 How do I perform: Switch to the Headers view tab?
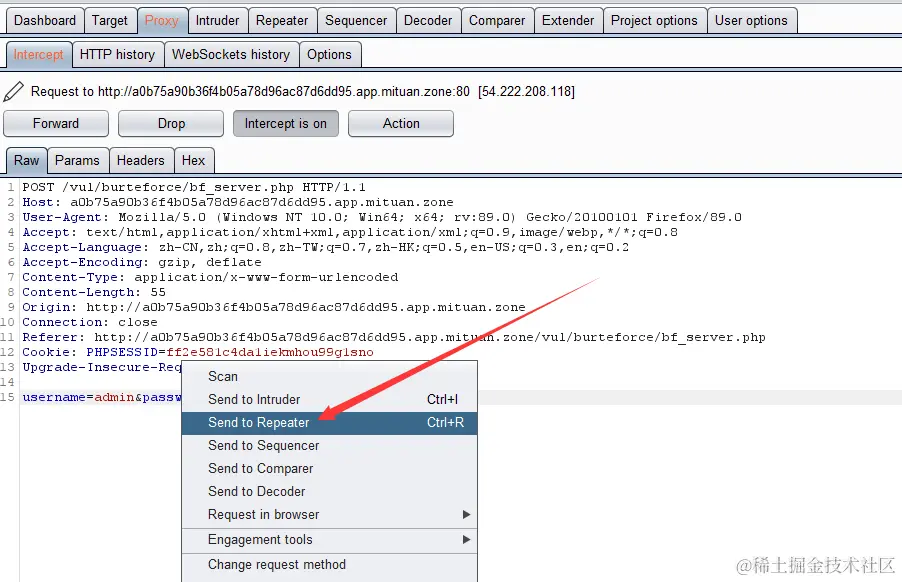[140, 160]
